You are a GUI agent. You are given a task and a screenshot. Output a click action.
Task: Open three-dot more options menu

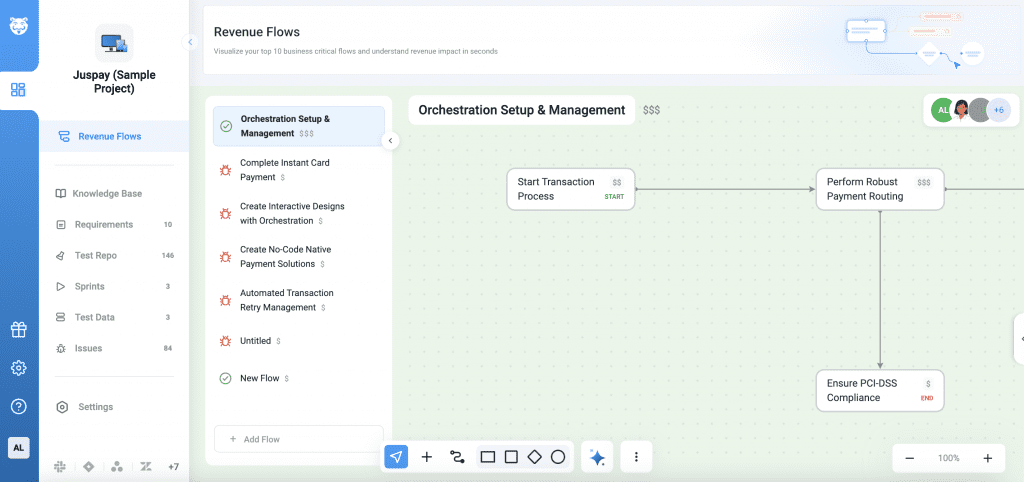click(x=636, y=457)
